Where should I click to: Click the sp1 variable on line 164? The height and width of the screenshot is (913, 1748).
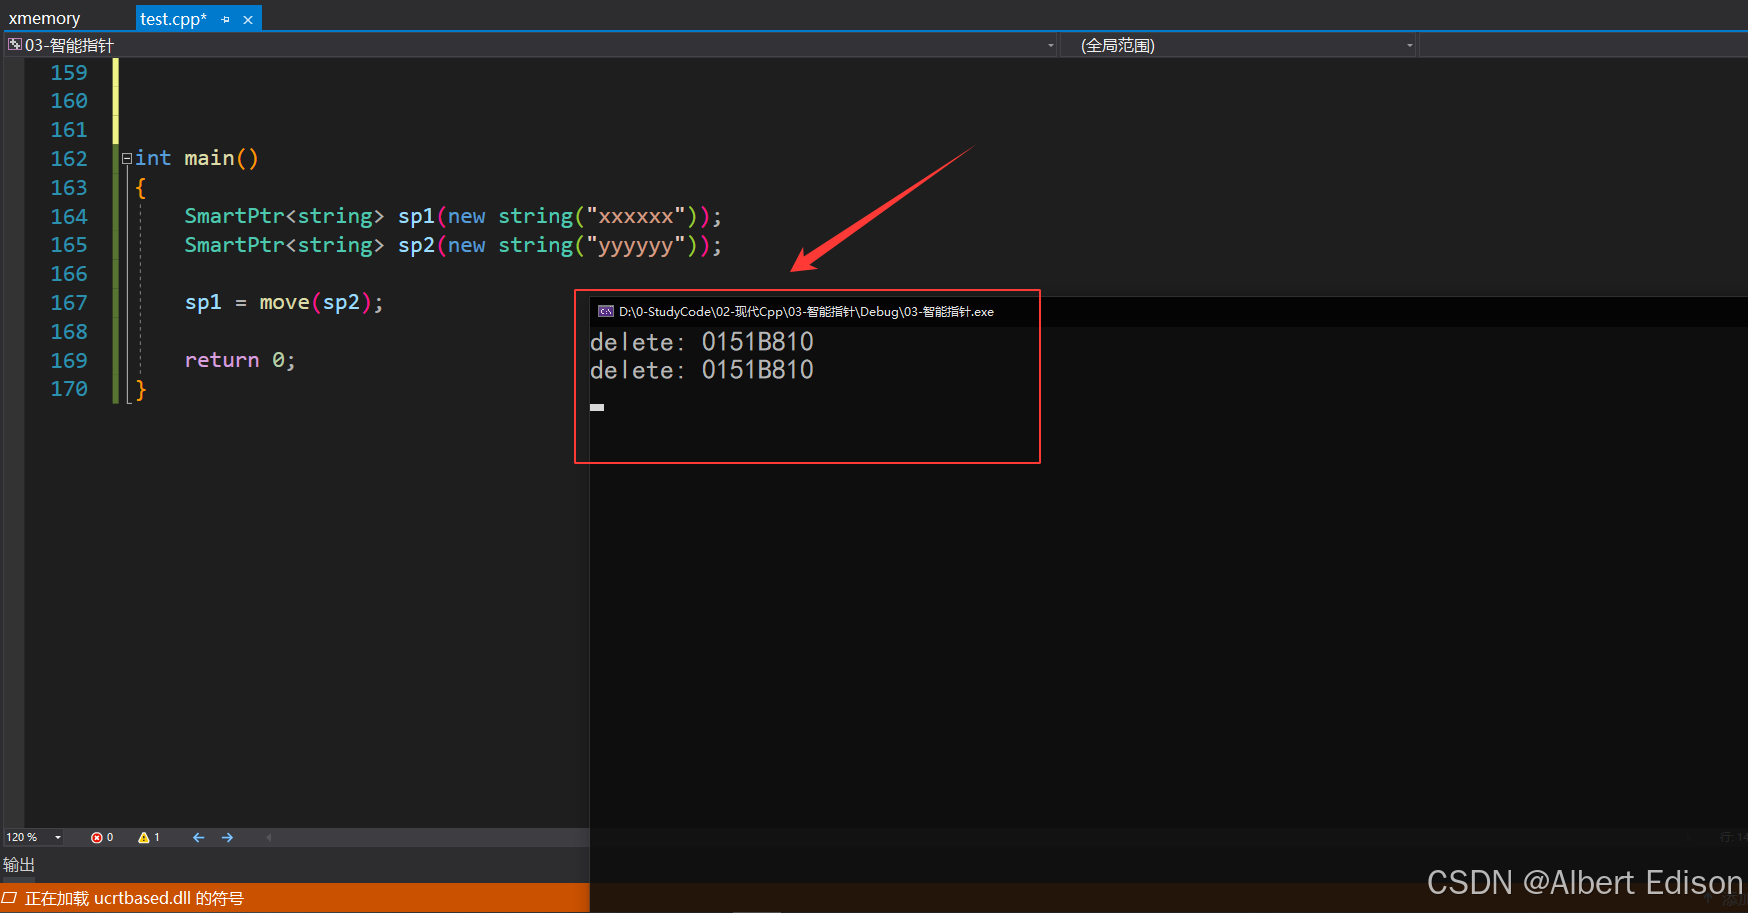pos(416,216)
